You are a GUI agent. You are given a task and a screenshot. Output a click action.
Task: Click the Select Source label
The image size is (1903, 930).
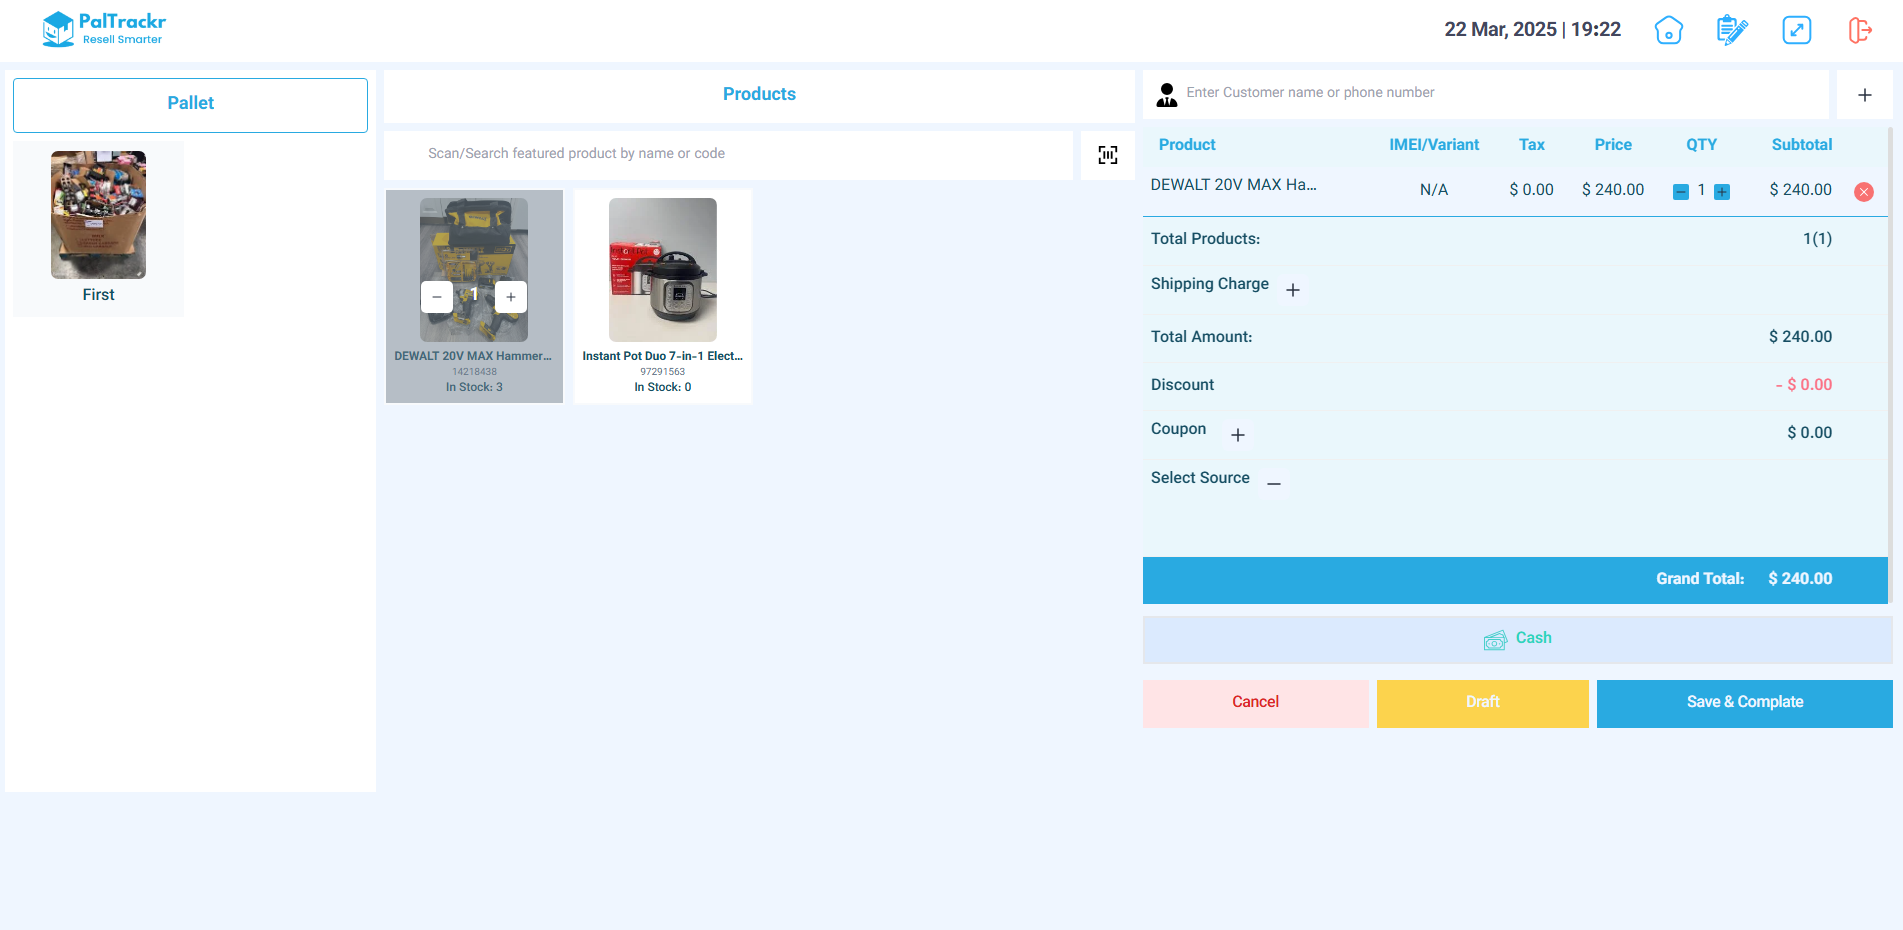1200,478
